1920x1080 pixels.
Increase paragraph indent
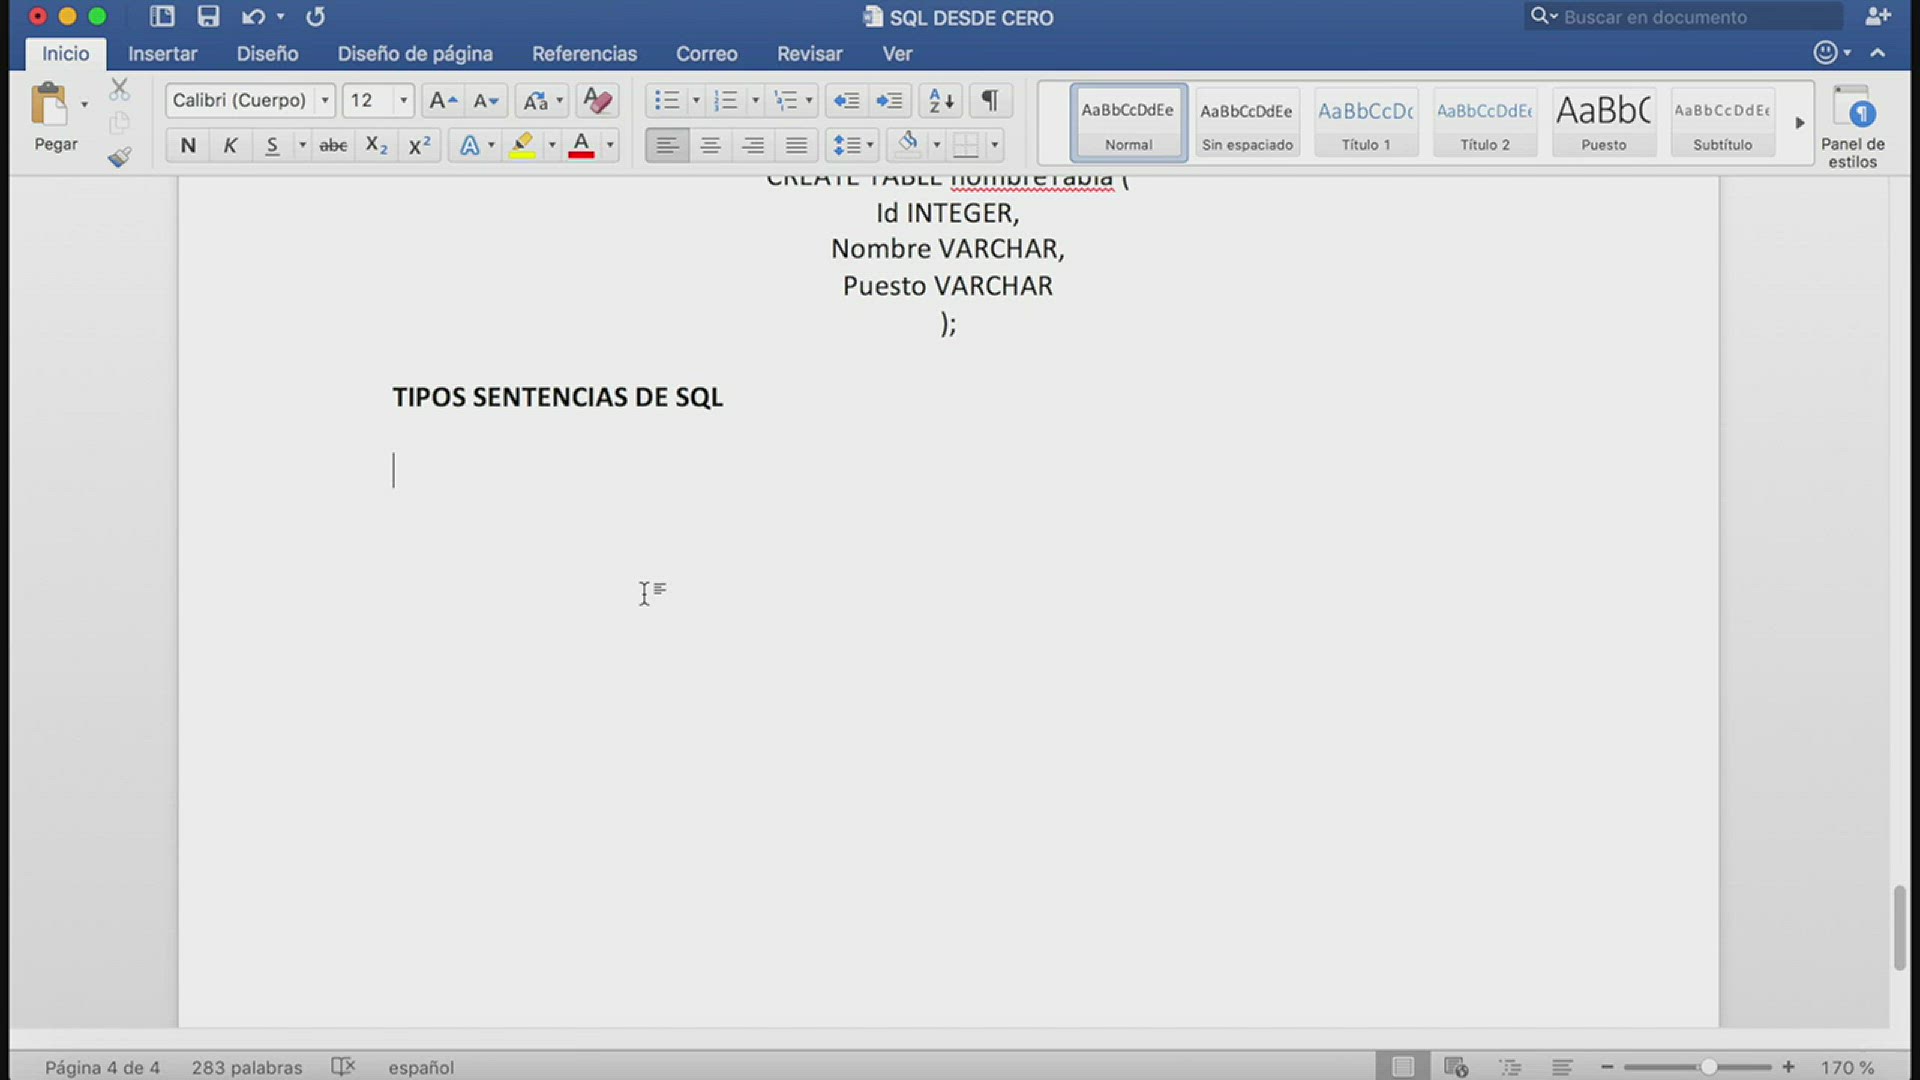click(x=889, y=100)
